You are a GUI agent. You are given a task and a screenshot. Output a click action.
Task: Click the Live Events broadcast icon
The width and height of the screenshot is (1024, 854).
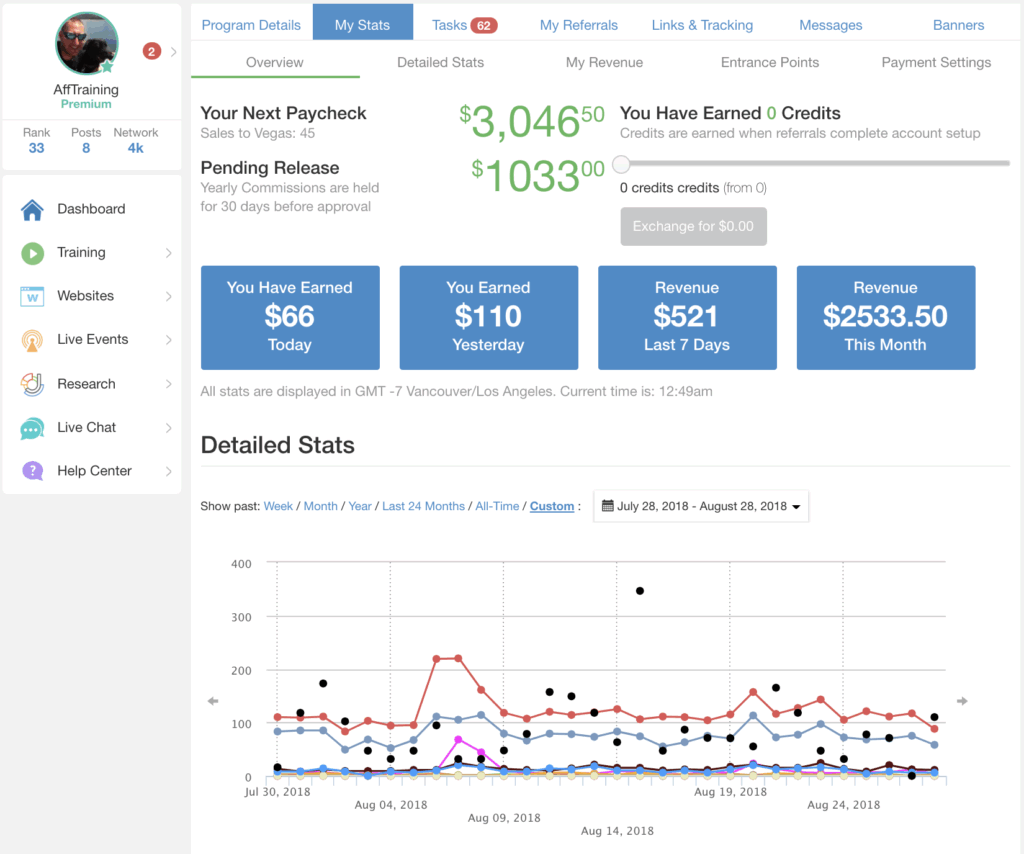click(32, 340)
